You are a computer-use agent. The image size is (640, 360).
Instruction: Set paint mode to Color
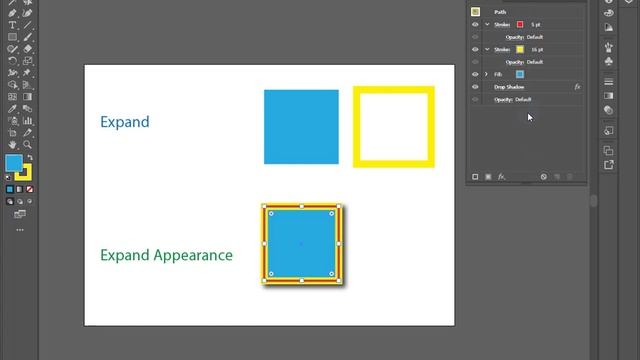click(10, 189)
